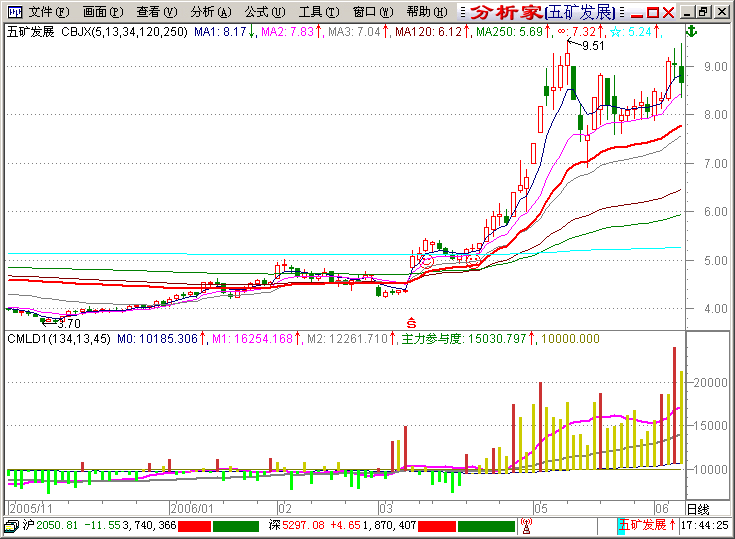The width and height of the screenshot is (735, 539).
Task: Open the 帮助(H) menu
Action: tap(427, 12)
